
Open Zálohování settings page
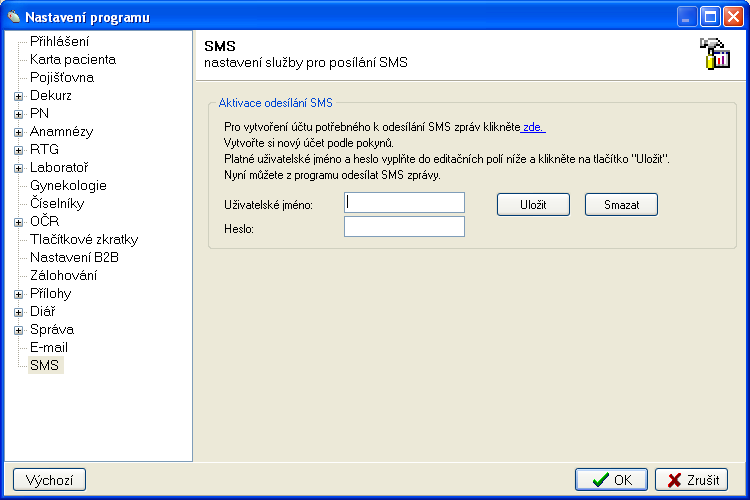64,276
